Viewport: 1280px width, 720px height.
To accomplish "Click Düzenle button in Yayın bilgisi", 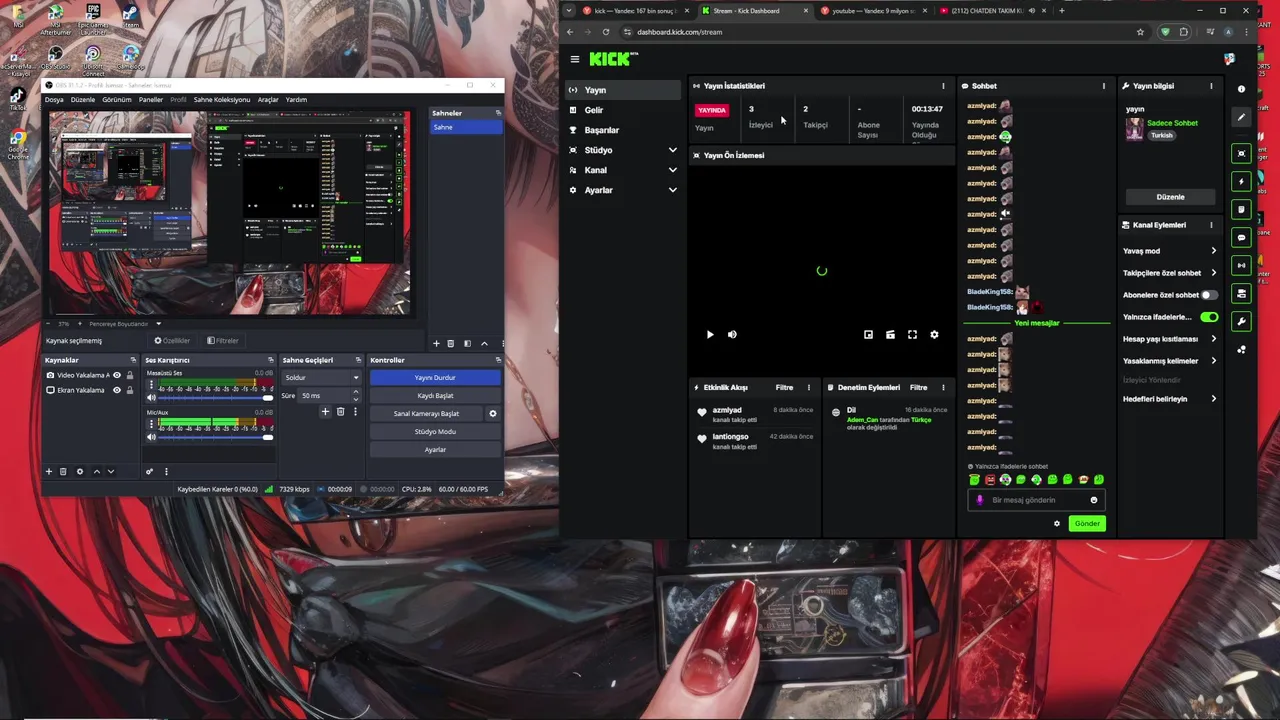I will click(x=1170, y=197).
